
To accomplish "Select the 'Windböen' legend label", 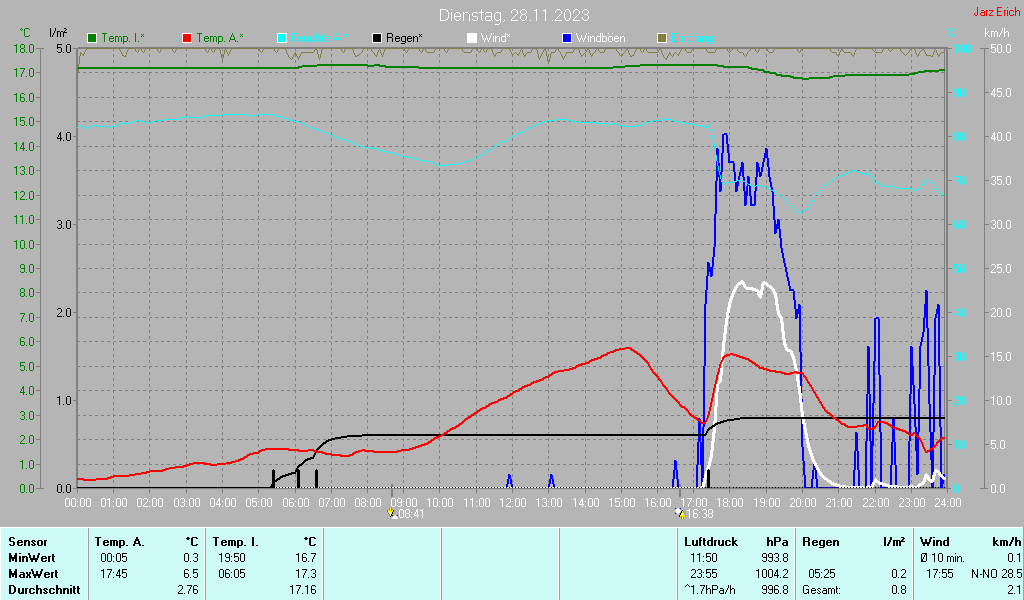I will click(x=600, y=38).
